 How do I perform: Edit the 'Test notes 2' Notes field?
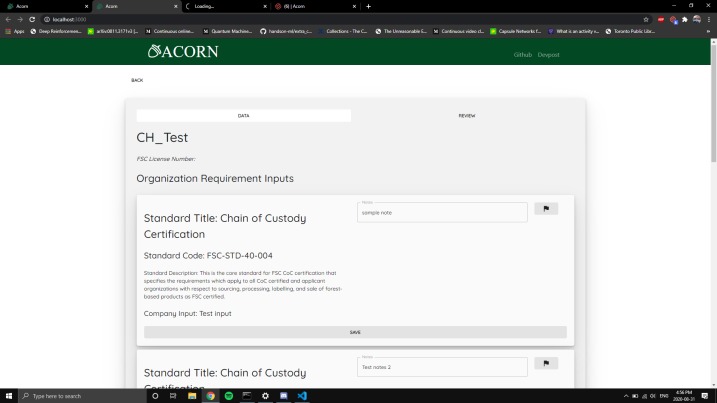point(442,367)
